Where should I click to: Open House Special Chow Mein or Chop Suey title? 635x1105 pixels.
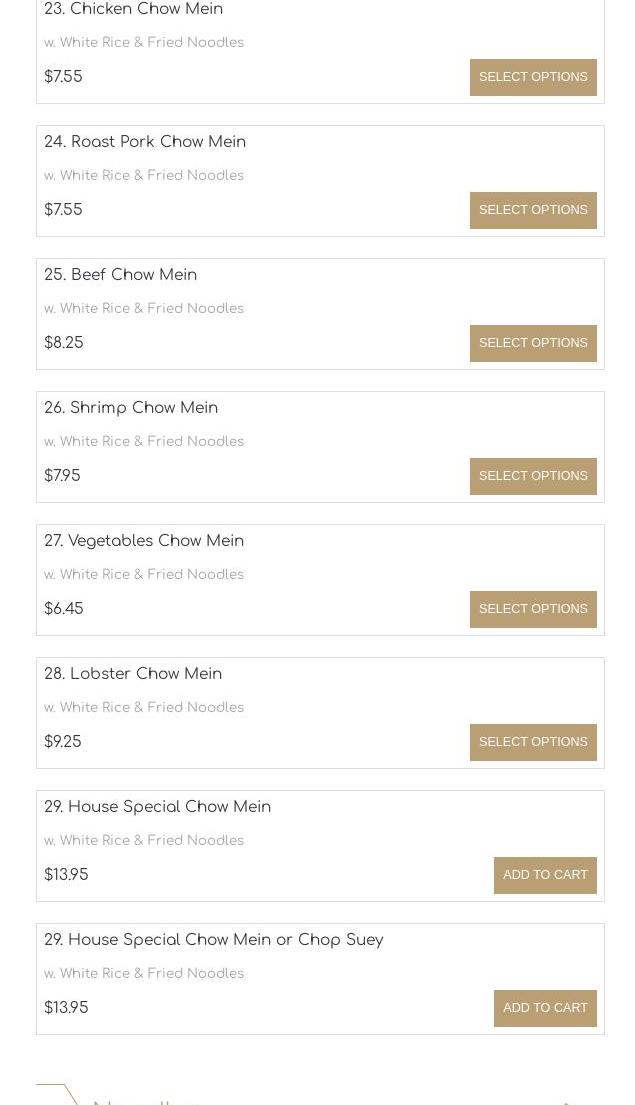pyautogui.click(x=214, y=940)
